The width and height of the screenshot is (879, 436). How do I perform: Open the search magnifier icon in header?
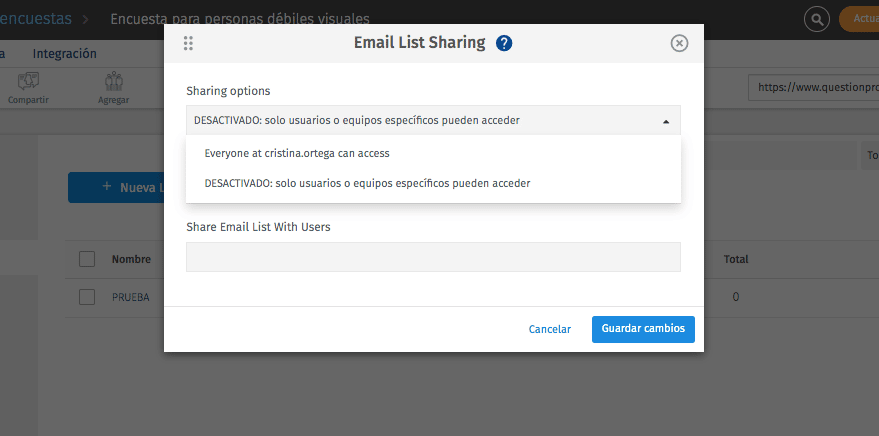[x=817, y=20]
